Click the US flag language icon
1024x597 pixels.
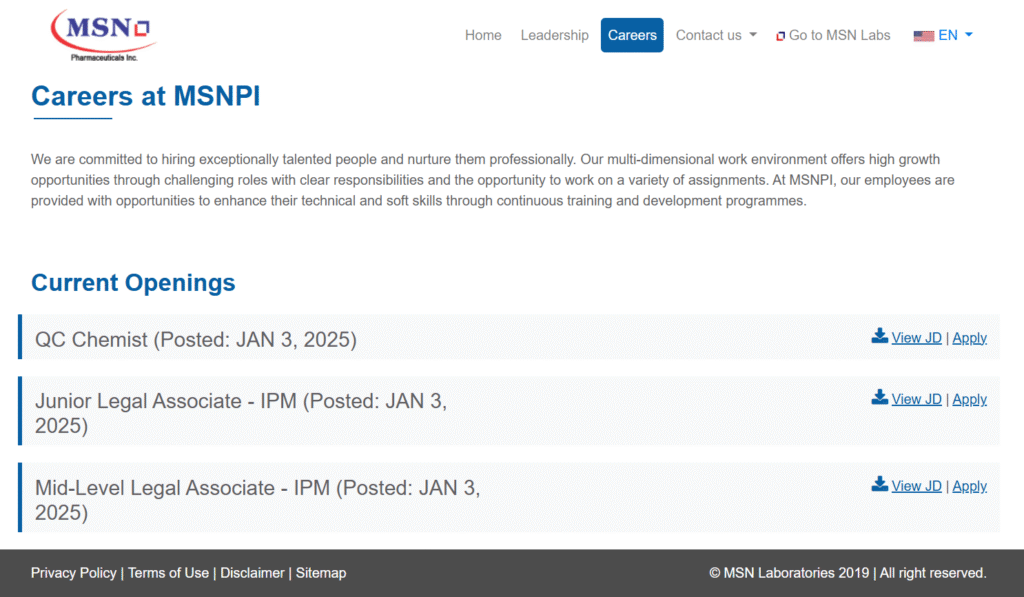[x=923, y=36]
